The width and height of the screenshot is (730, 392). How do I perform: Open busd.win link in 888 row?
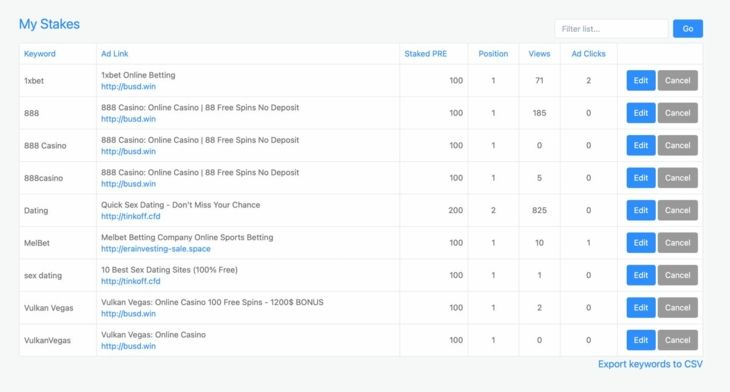pos(128,119)
